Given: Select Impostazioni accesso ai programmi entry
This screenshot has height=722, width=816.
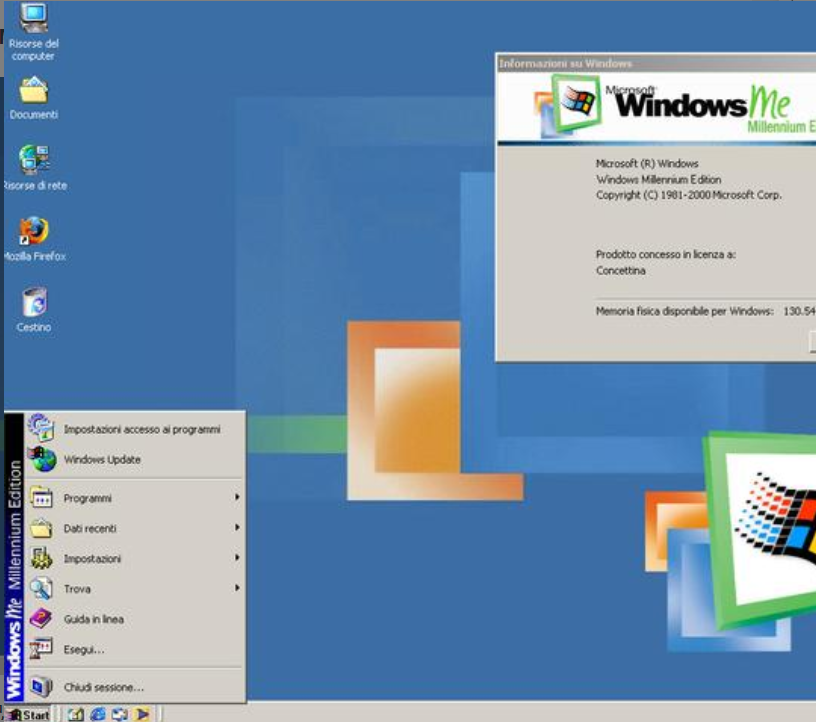Looking at the screenshot, I should click(x=141, y=429).
